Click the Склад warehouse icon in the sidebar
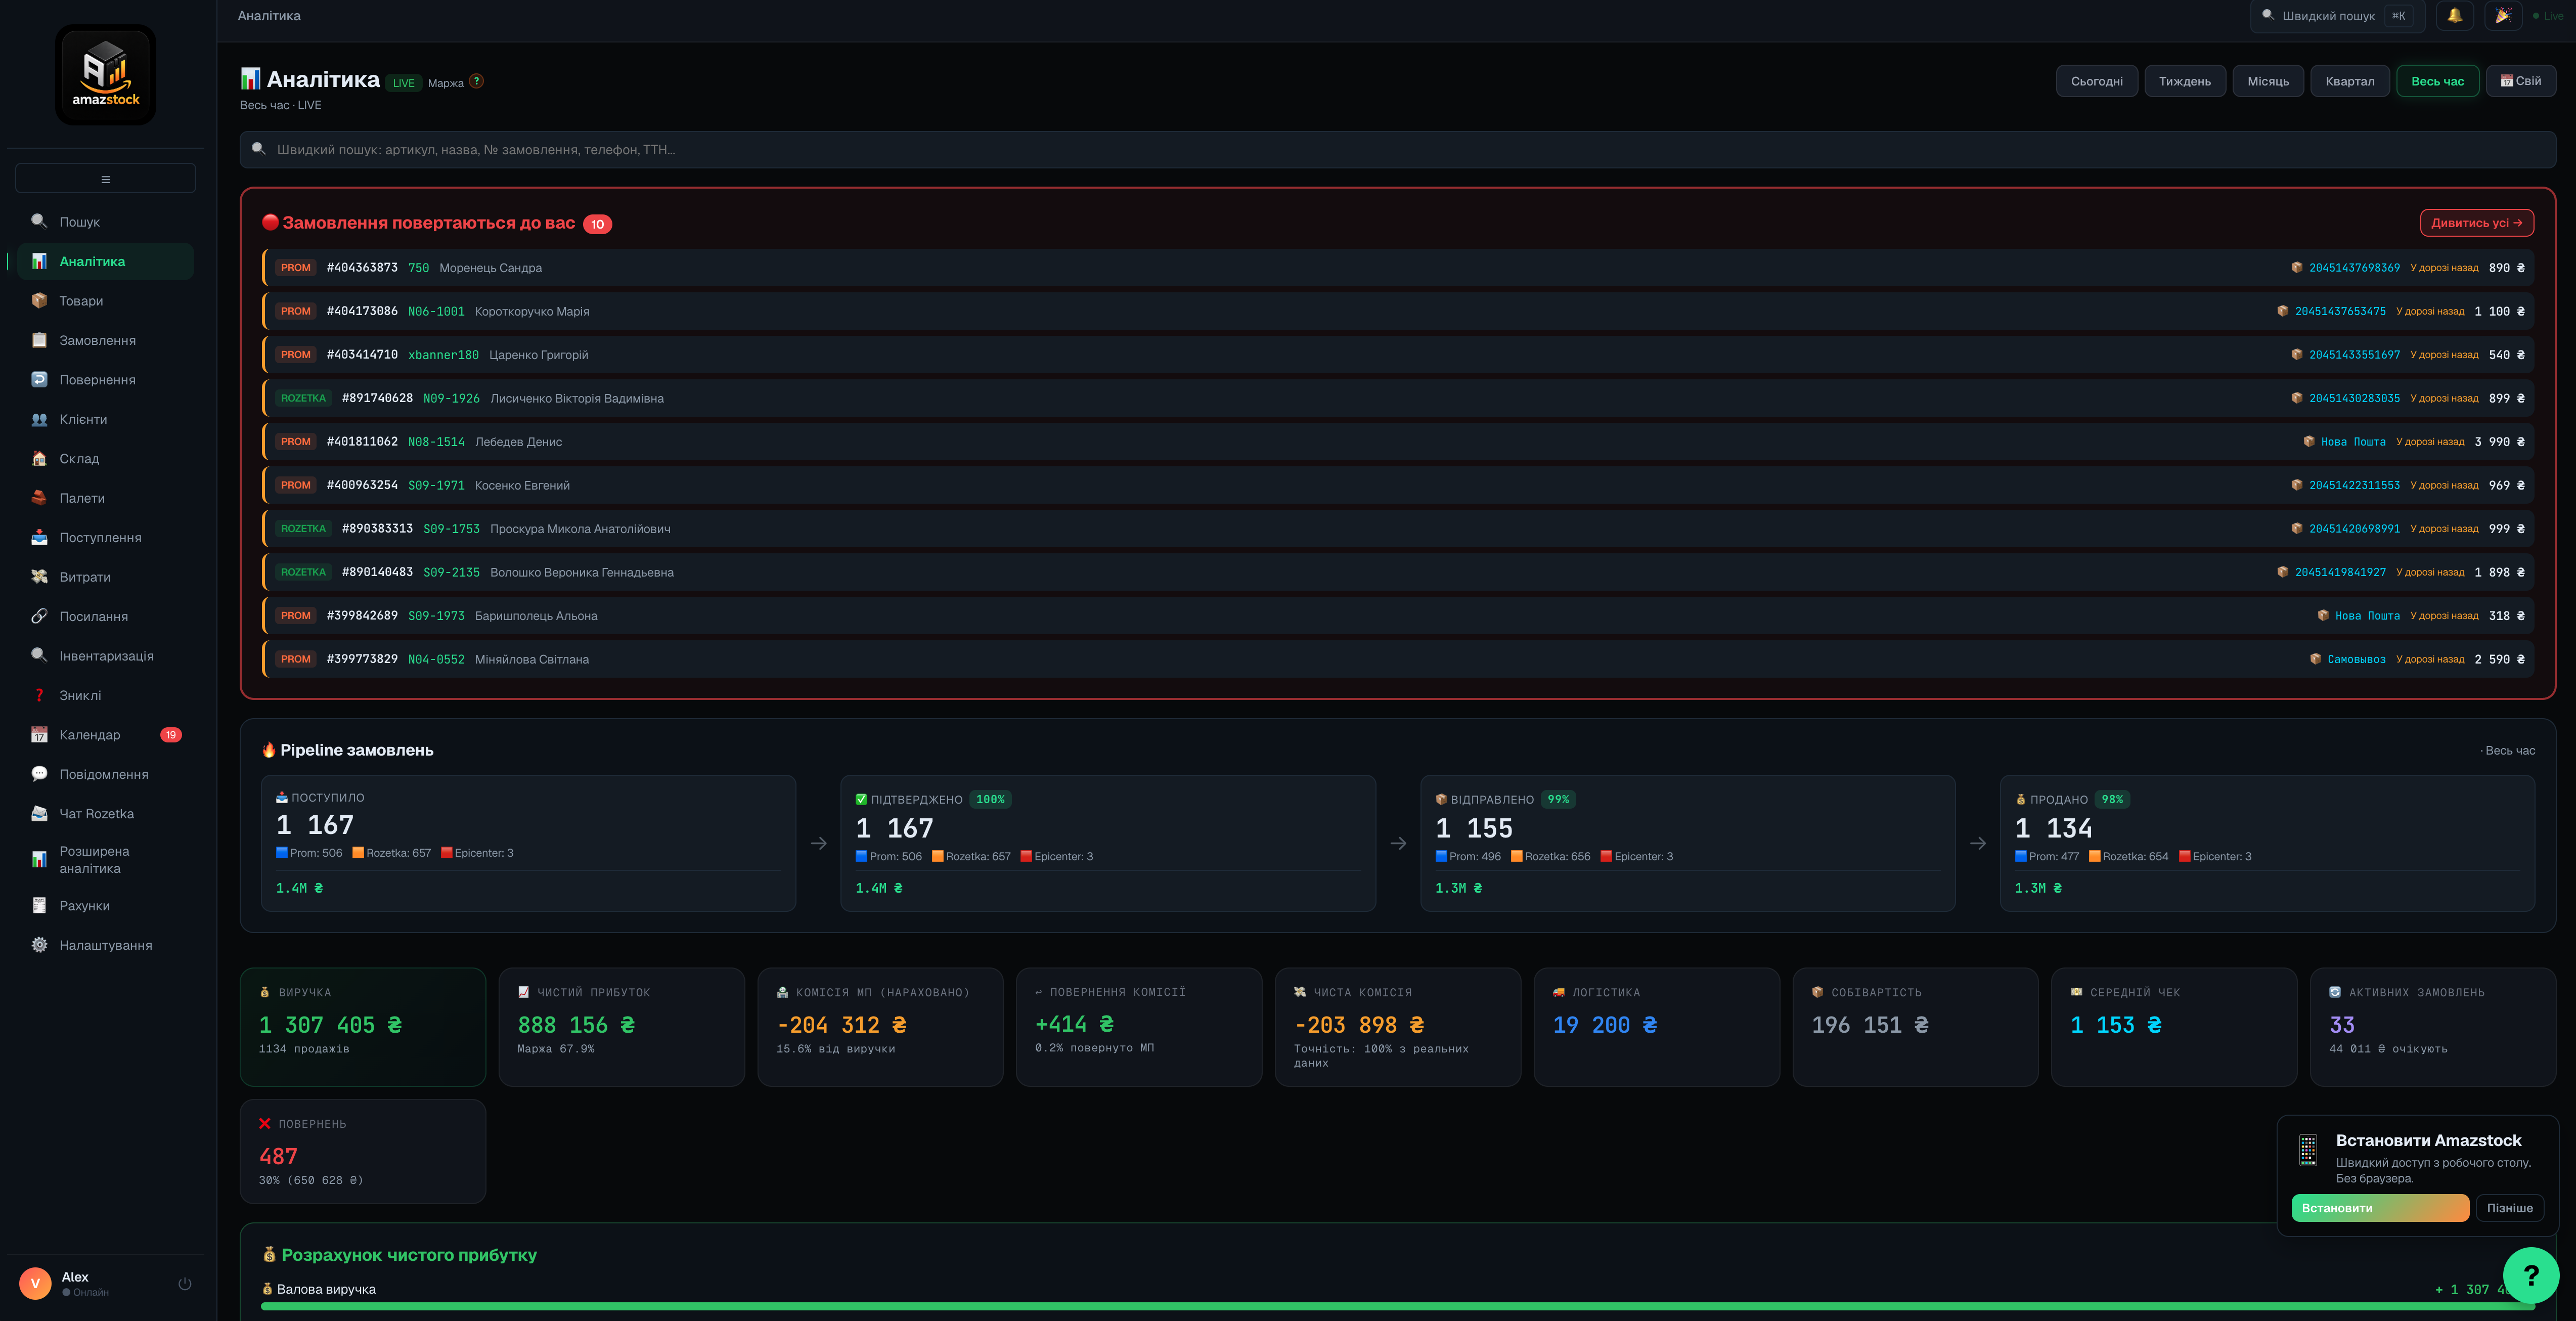 39,458
